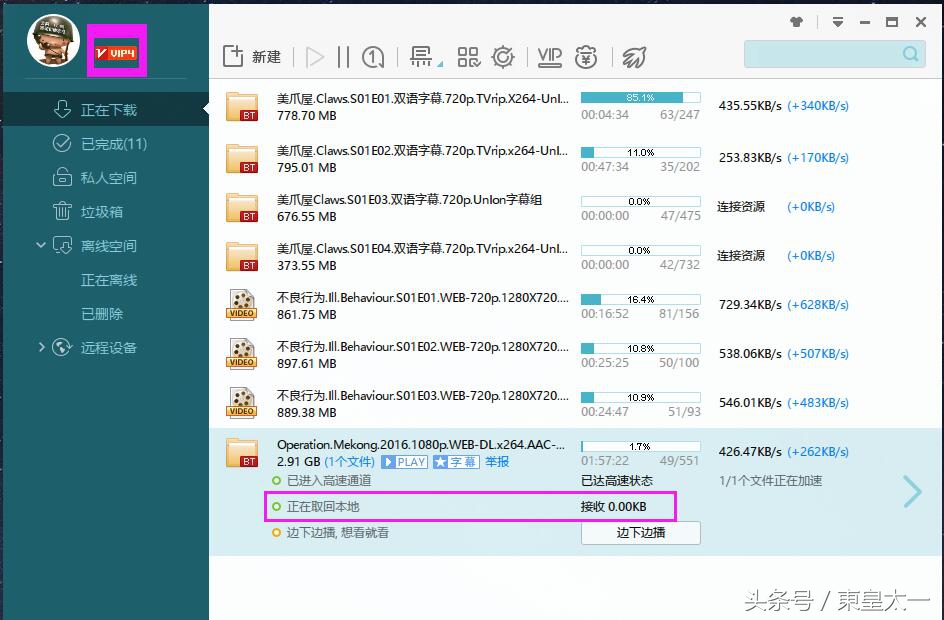Click acceleration speed (+628KB/s)

point(818,305)
